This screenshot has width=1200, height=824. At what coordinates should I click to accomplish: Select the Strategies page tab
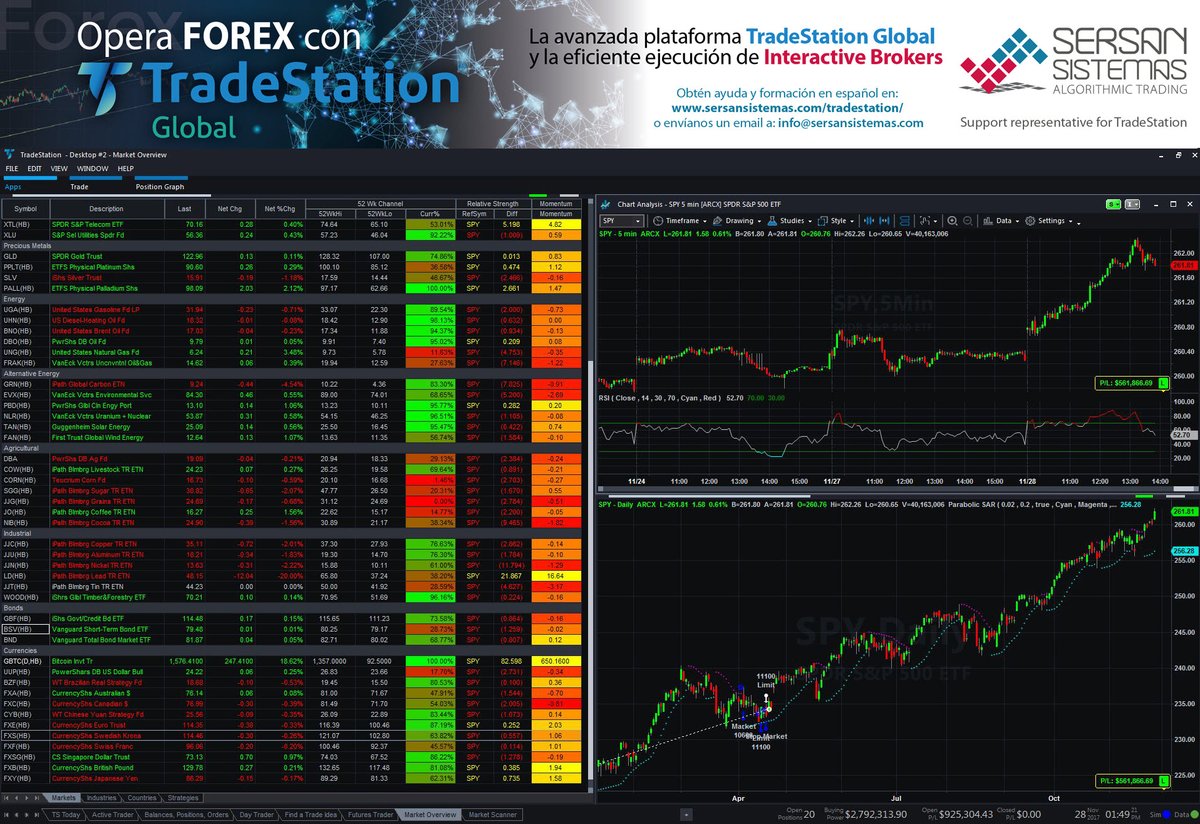coord(183,798)
